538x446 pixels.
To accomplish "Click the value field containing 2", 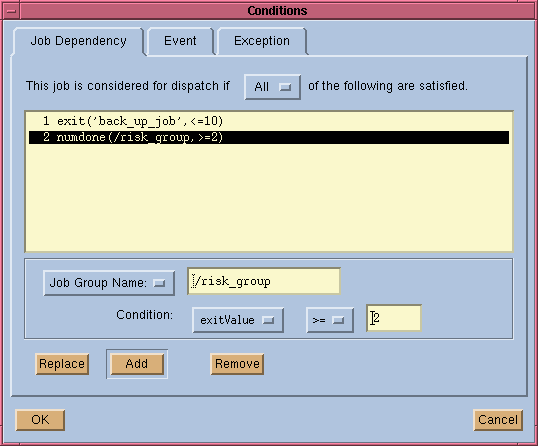I will (394, 318).
